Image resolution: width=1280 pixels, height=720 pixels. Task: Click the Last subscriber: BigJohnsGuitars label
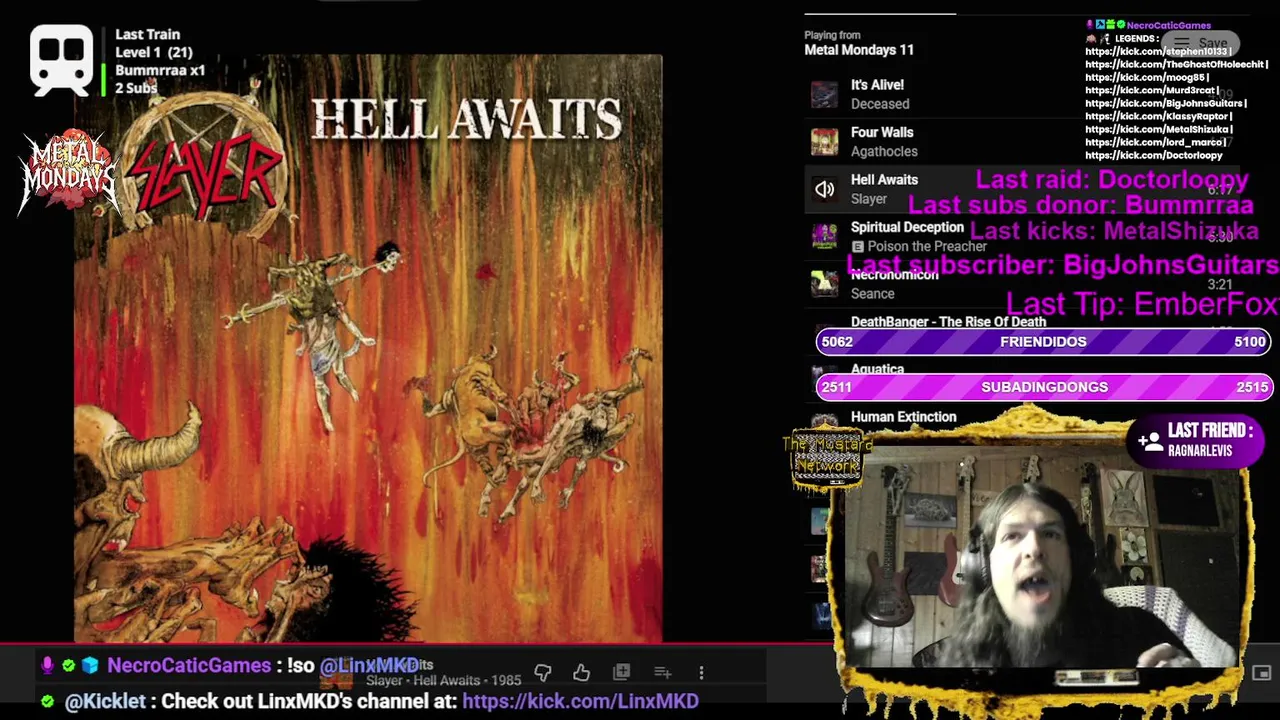click(x=1062, y=266)
